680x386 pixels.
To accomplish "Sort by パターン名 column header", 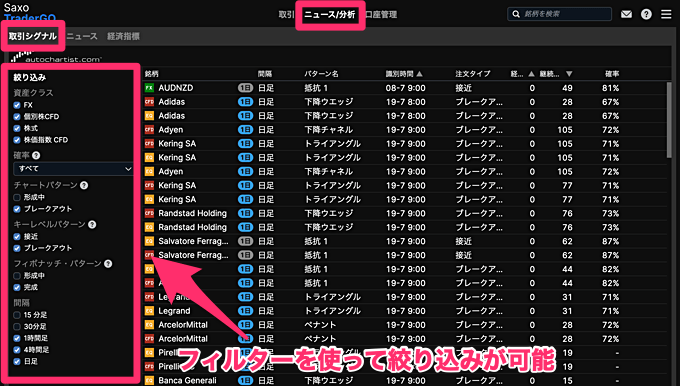I will (x=321, y=74).
